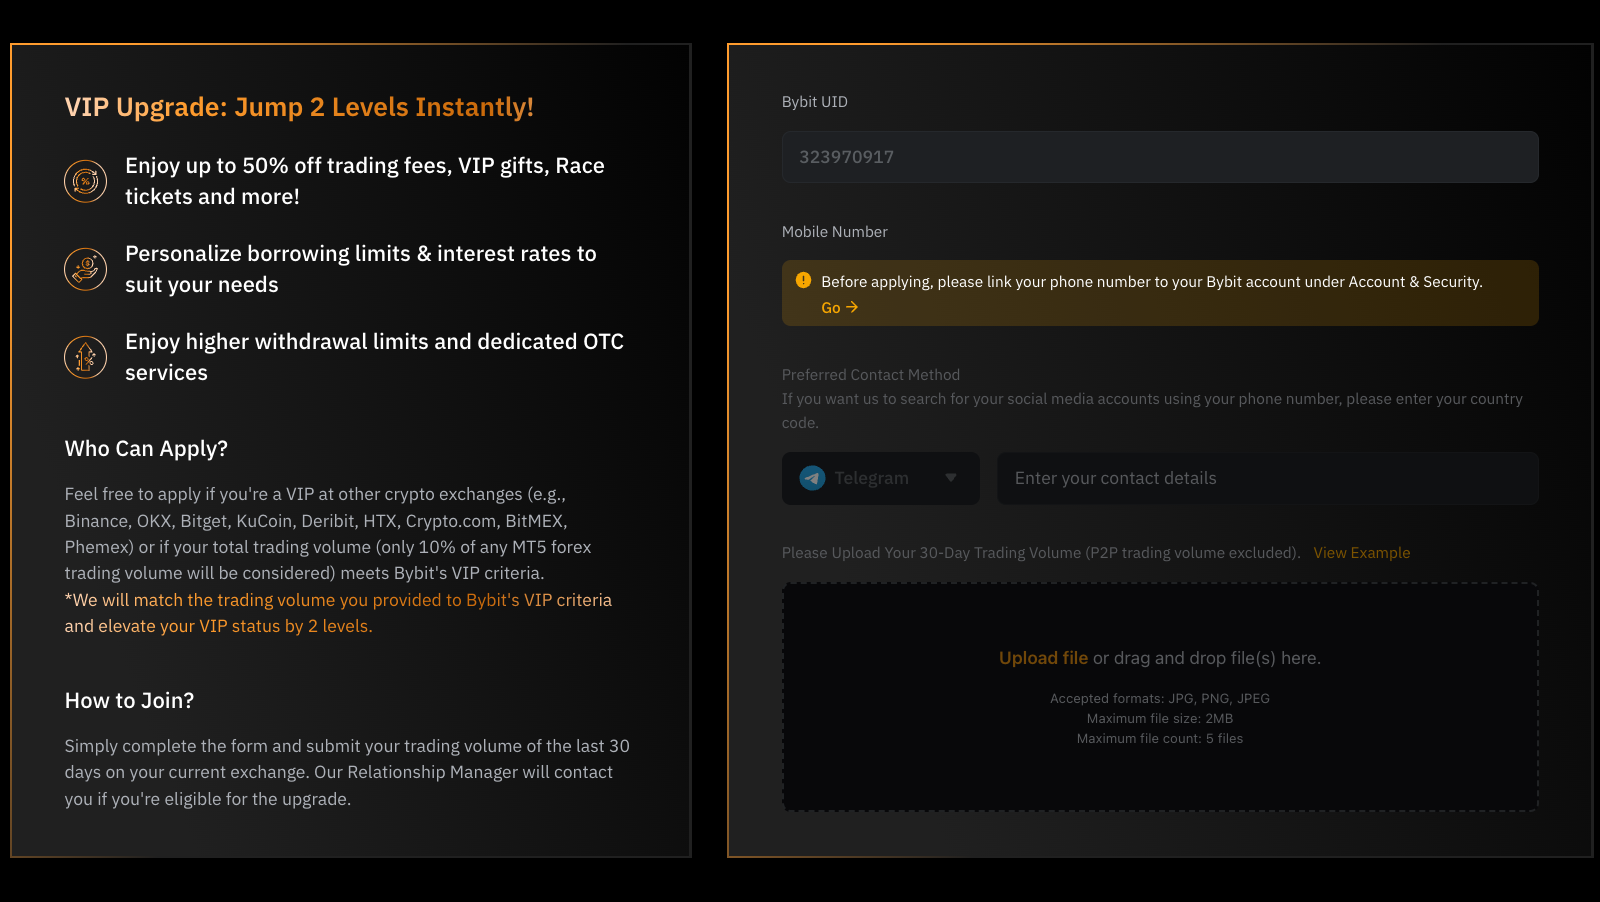Click the borrowing limits hand-coin icon
The height and width of the screenshot is (902, 1600).
click(x=85, y=269)
